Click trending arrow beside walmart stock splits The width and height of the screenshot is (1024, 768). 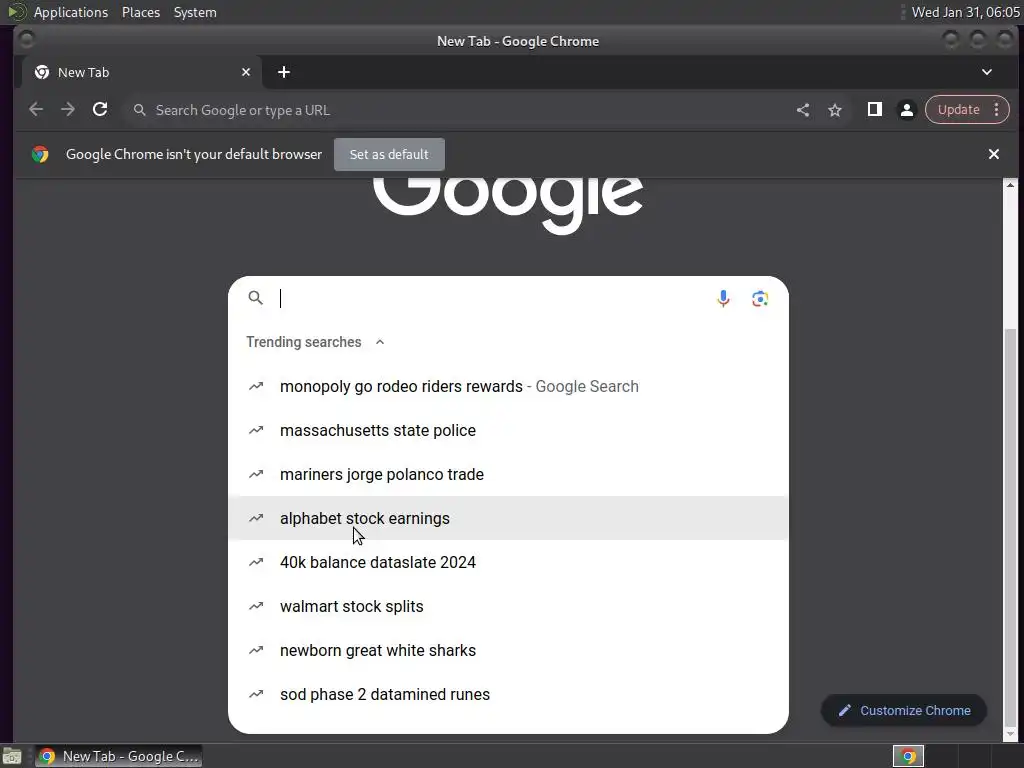[x=256, y=606]
